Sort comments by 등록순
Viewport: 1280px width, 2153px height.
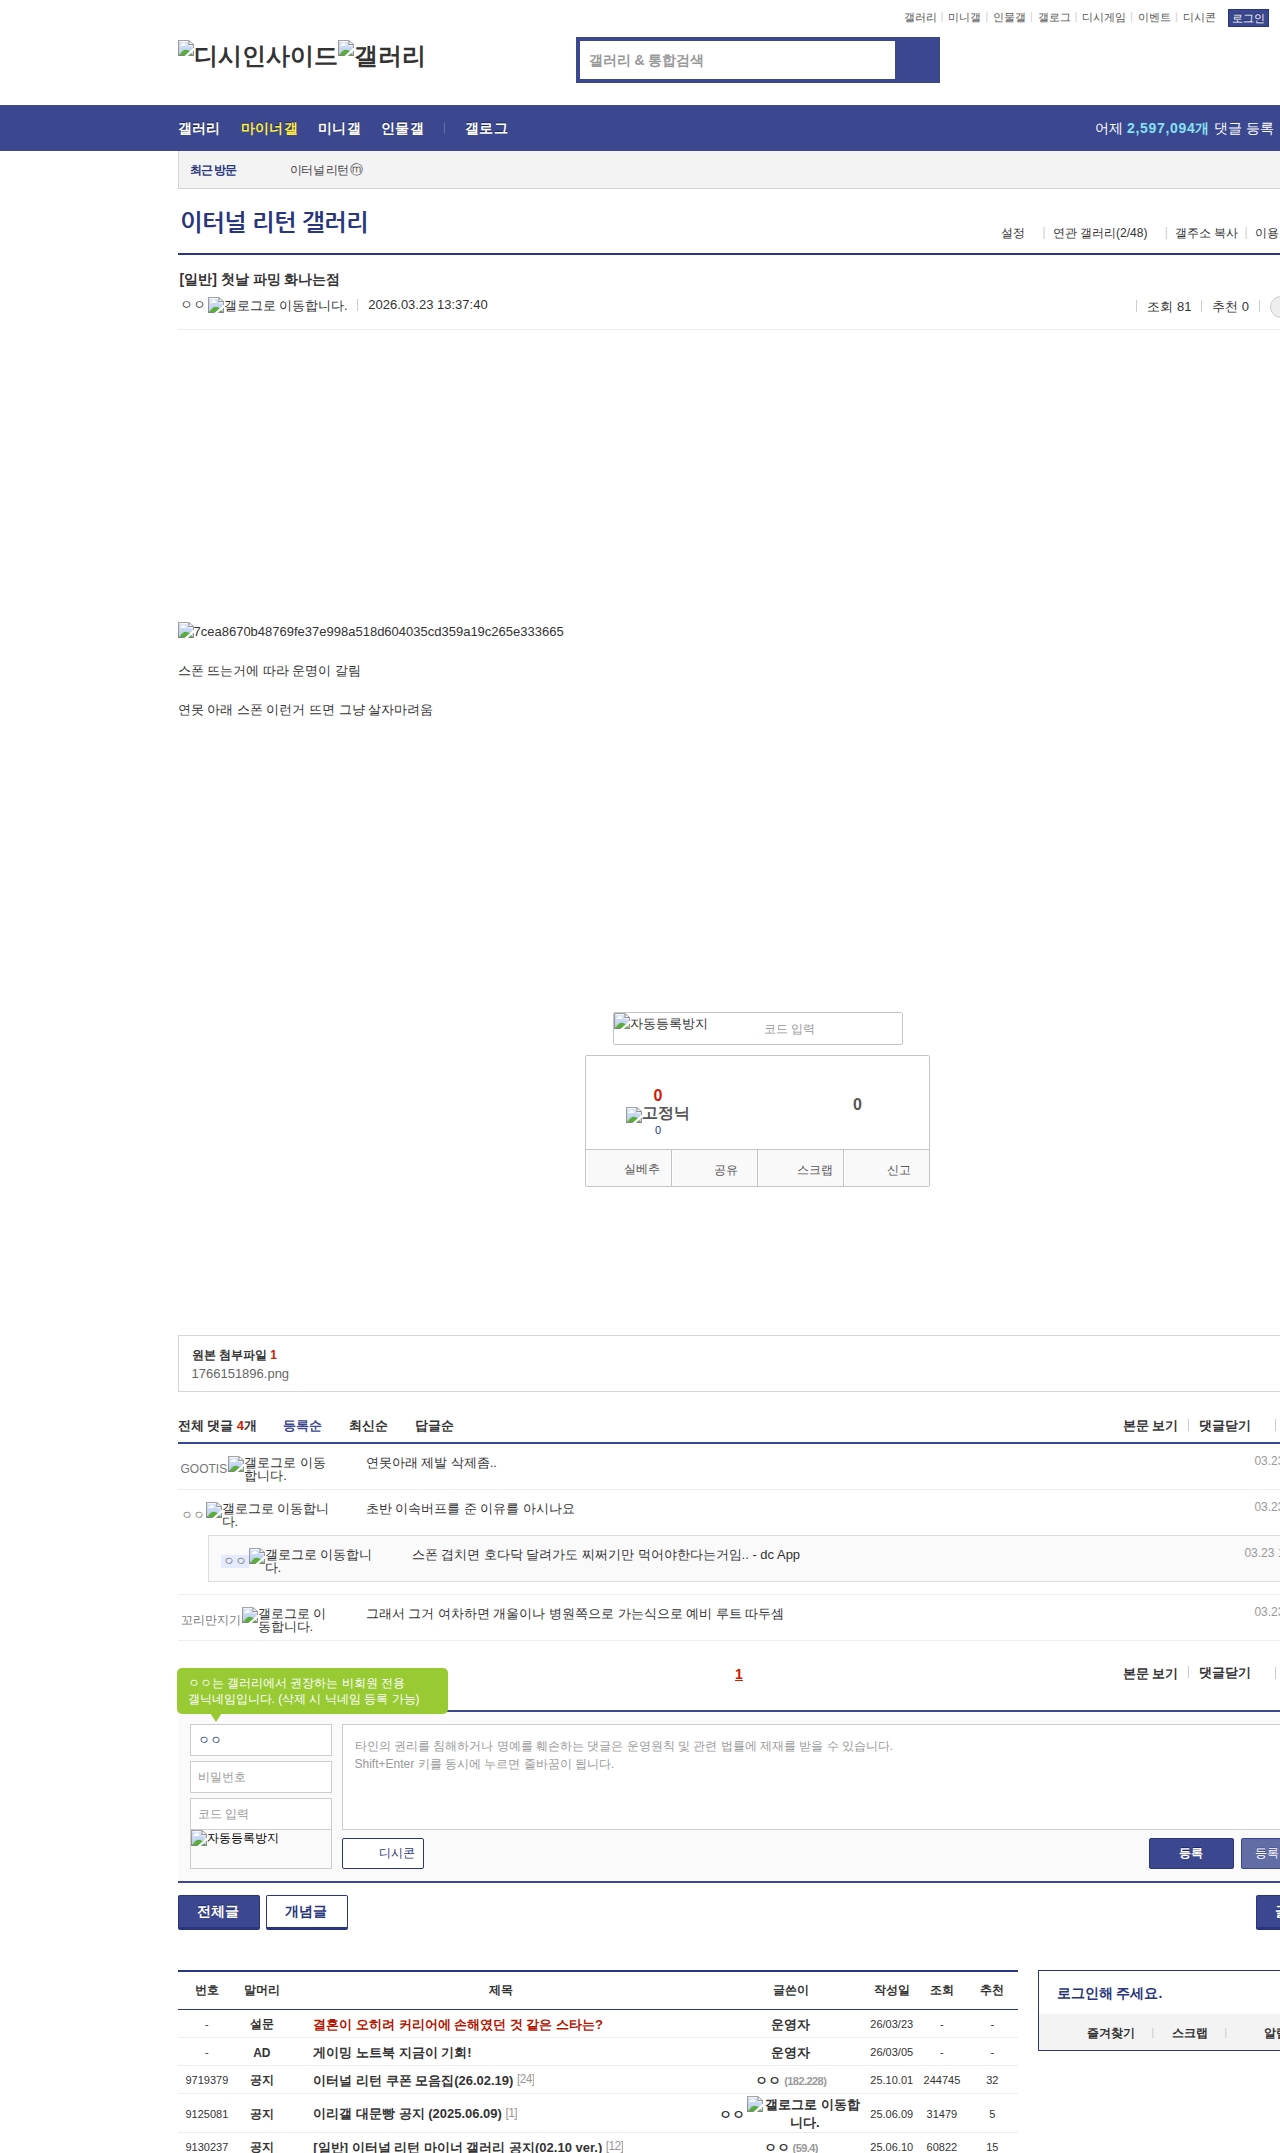pyautogui.click(x=302, y=1426)
